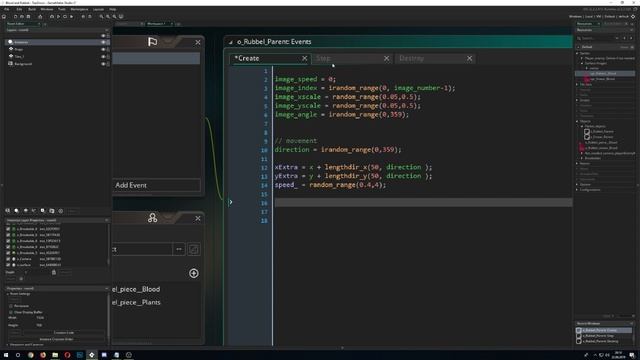
Task: Delete the selected layer icon
Action: 61,211
